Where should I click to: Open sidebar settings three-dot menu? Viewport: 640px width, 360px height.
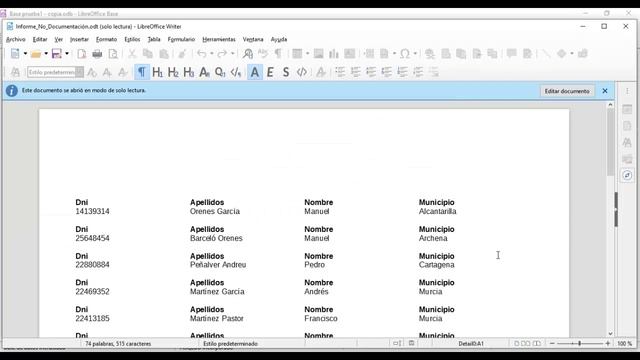pyautogui.click(x=627, y=91)
